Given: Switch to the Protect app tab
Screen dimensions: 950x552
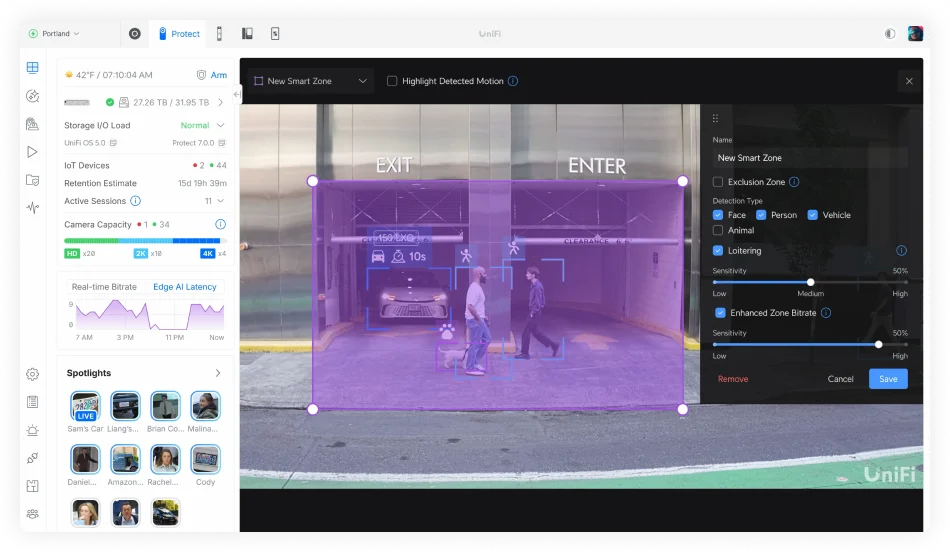Looking at the screenshot, I should (x=179, y=34).
